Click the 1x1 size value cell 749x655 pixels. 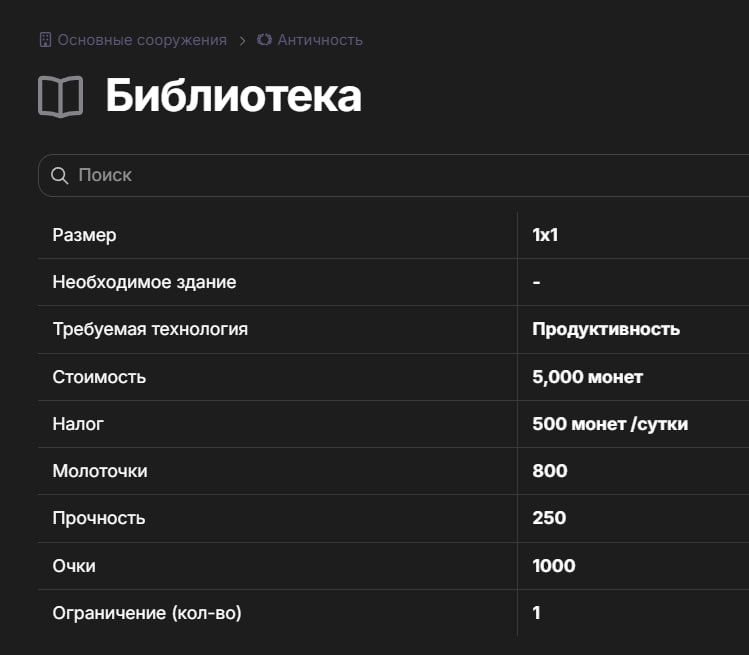tap(545, 235)
